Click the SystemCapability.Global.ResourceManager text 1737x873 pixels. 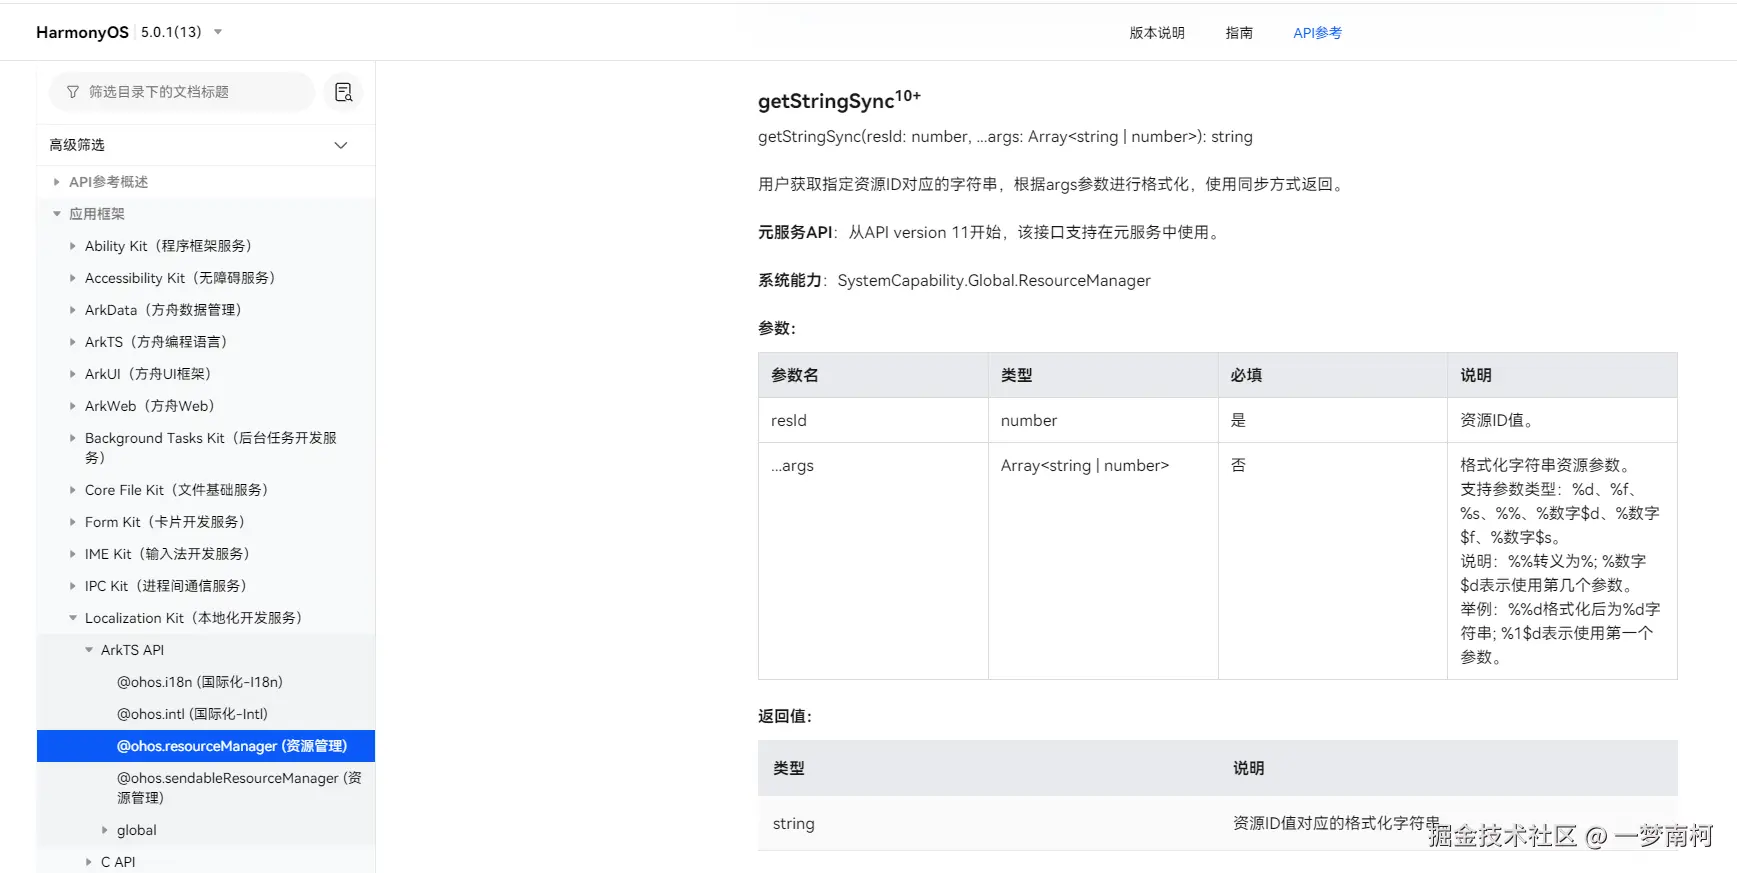(994, 281)
